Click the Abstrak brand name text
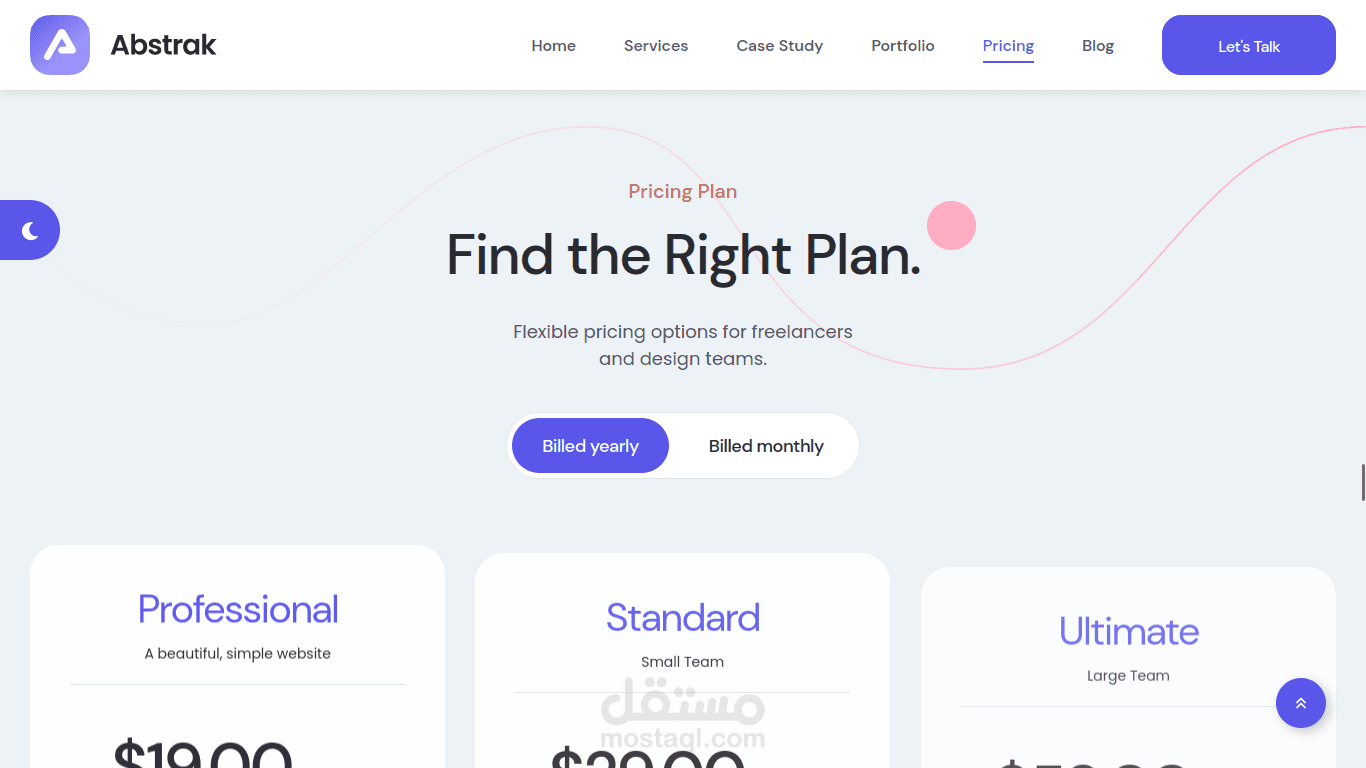This screenshot has width=1366, height=768. (163, 45)
